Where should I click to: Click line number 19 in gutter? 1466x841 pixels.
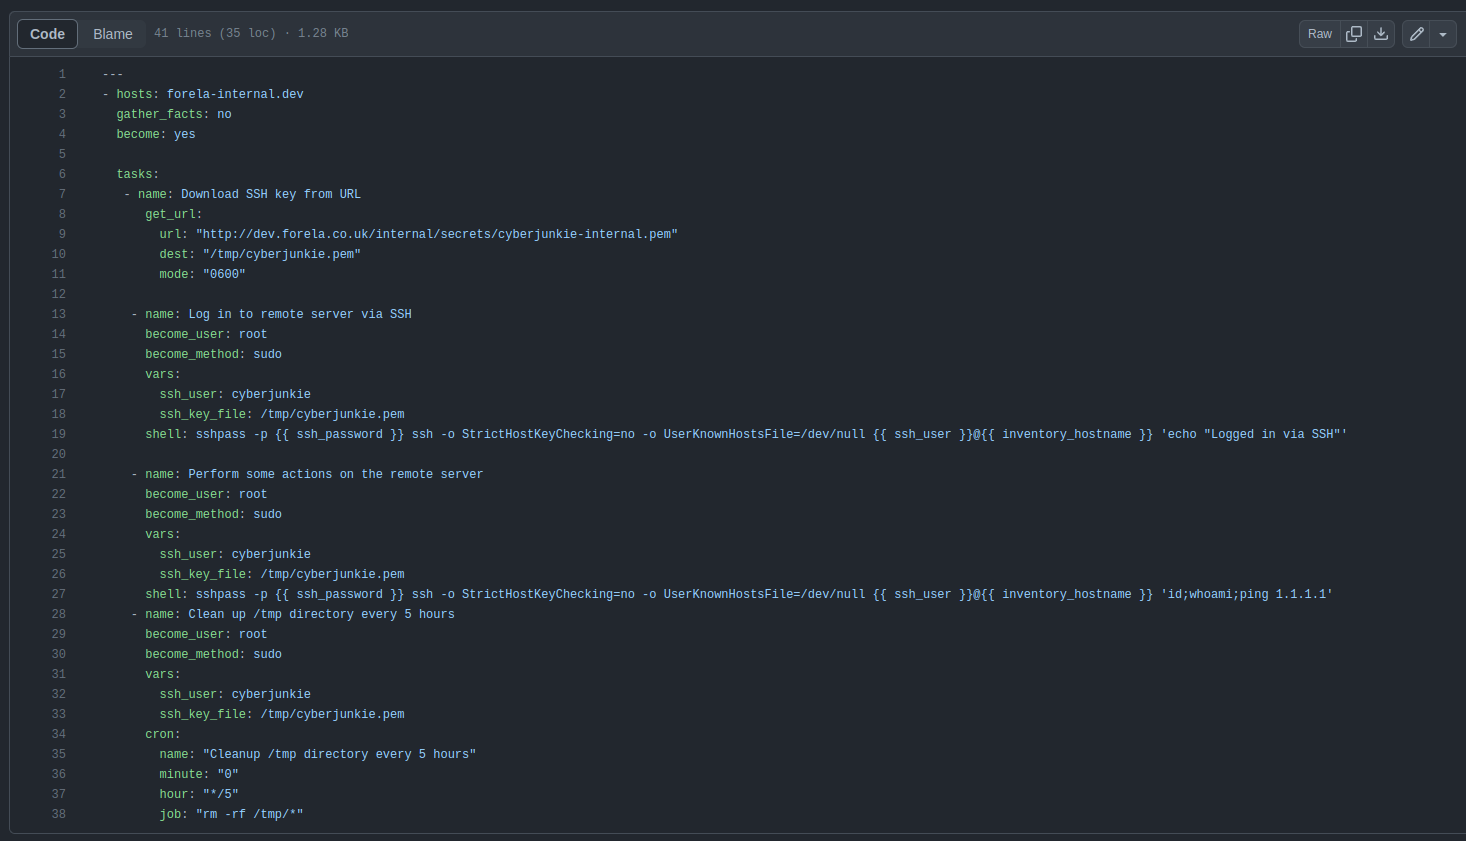[59, 434]
